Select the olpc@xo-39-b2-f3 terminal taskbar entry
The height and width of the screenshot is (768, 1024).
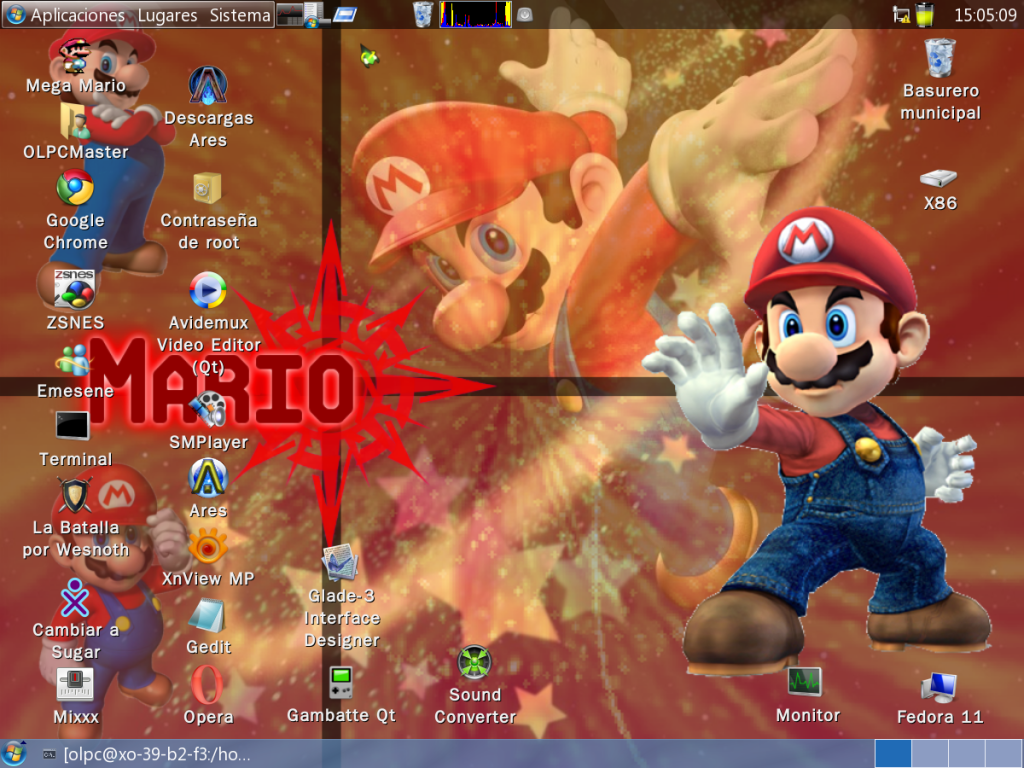tap(146, 754)
